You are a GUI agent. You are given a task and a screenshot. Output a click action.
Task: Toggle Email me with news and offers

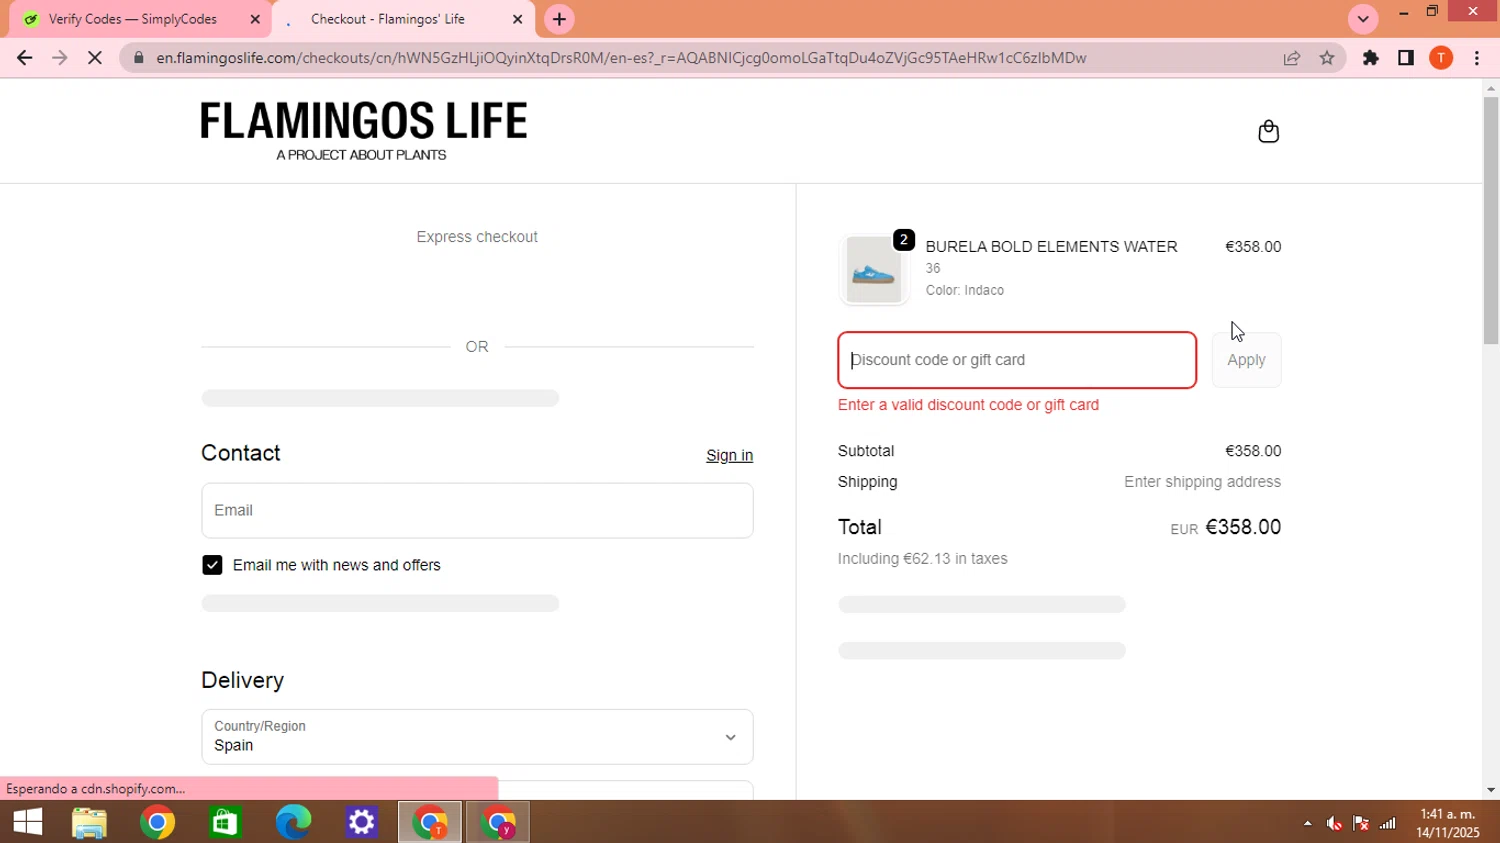pyautogui.click(x=212, y=565)
